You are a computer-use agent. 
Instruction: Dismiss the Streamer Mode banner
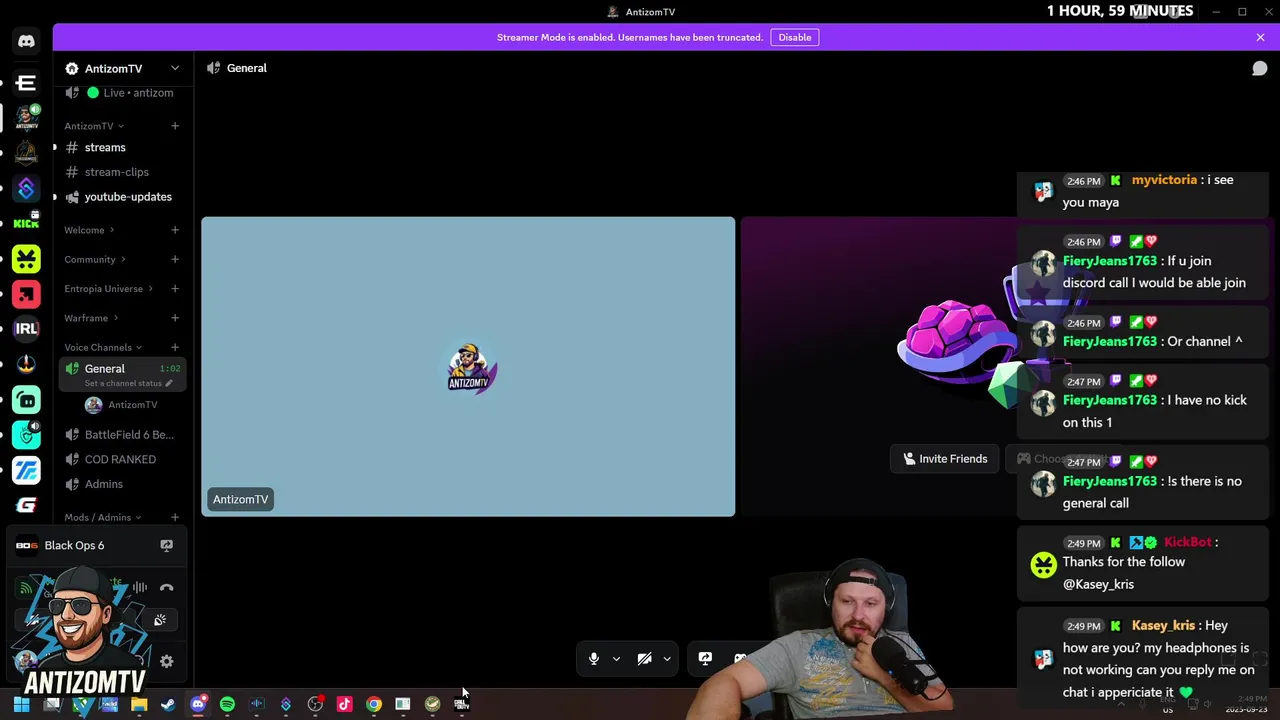(1260, 37)
